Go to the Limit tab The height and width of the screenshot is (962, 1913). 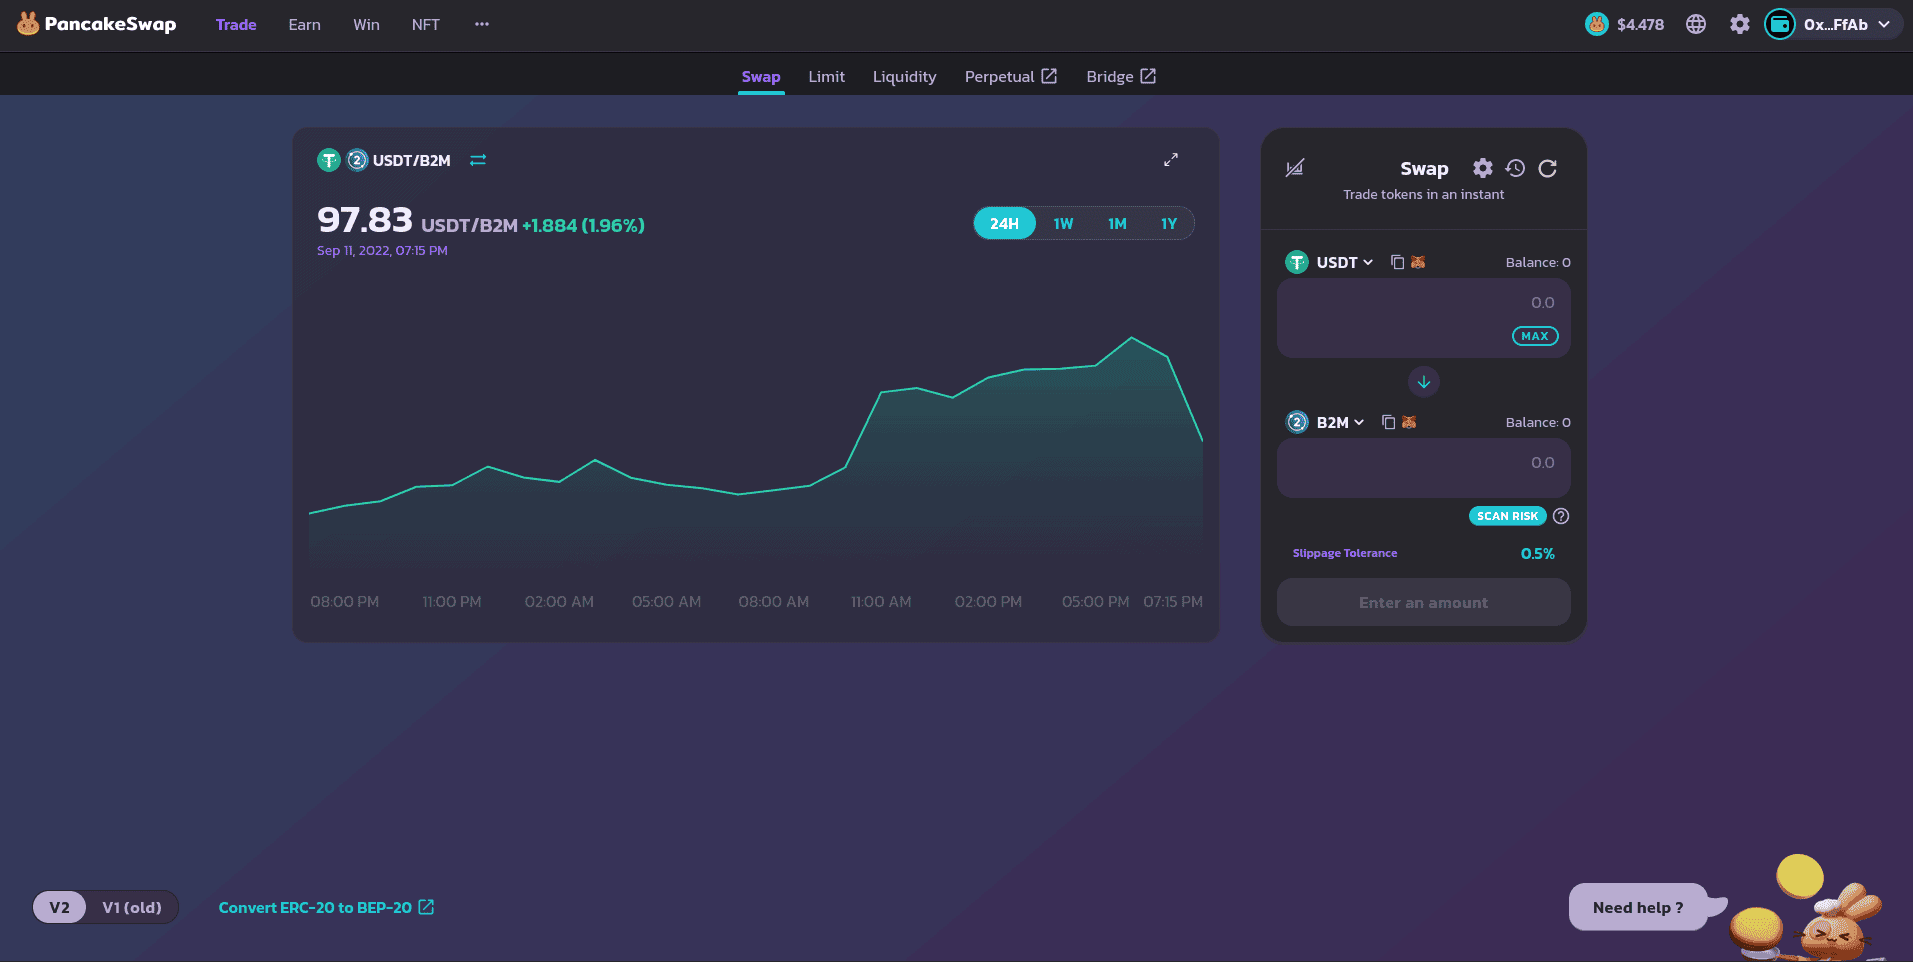[827, 76]
